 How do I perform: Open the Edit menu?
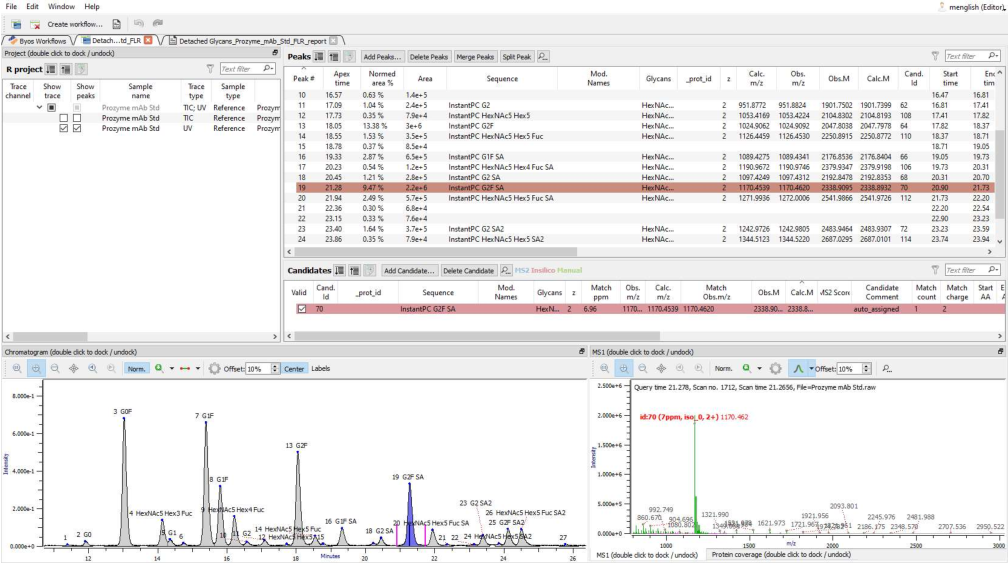pyautogui.click(x=33, y=6)
